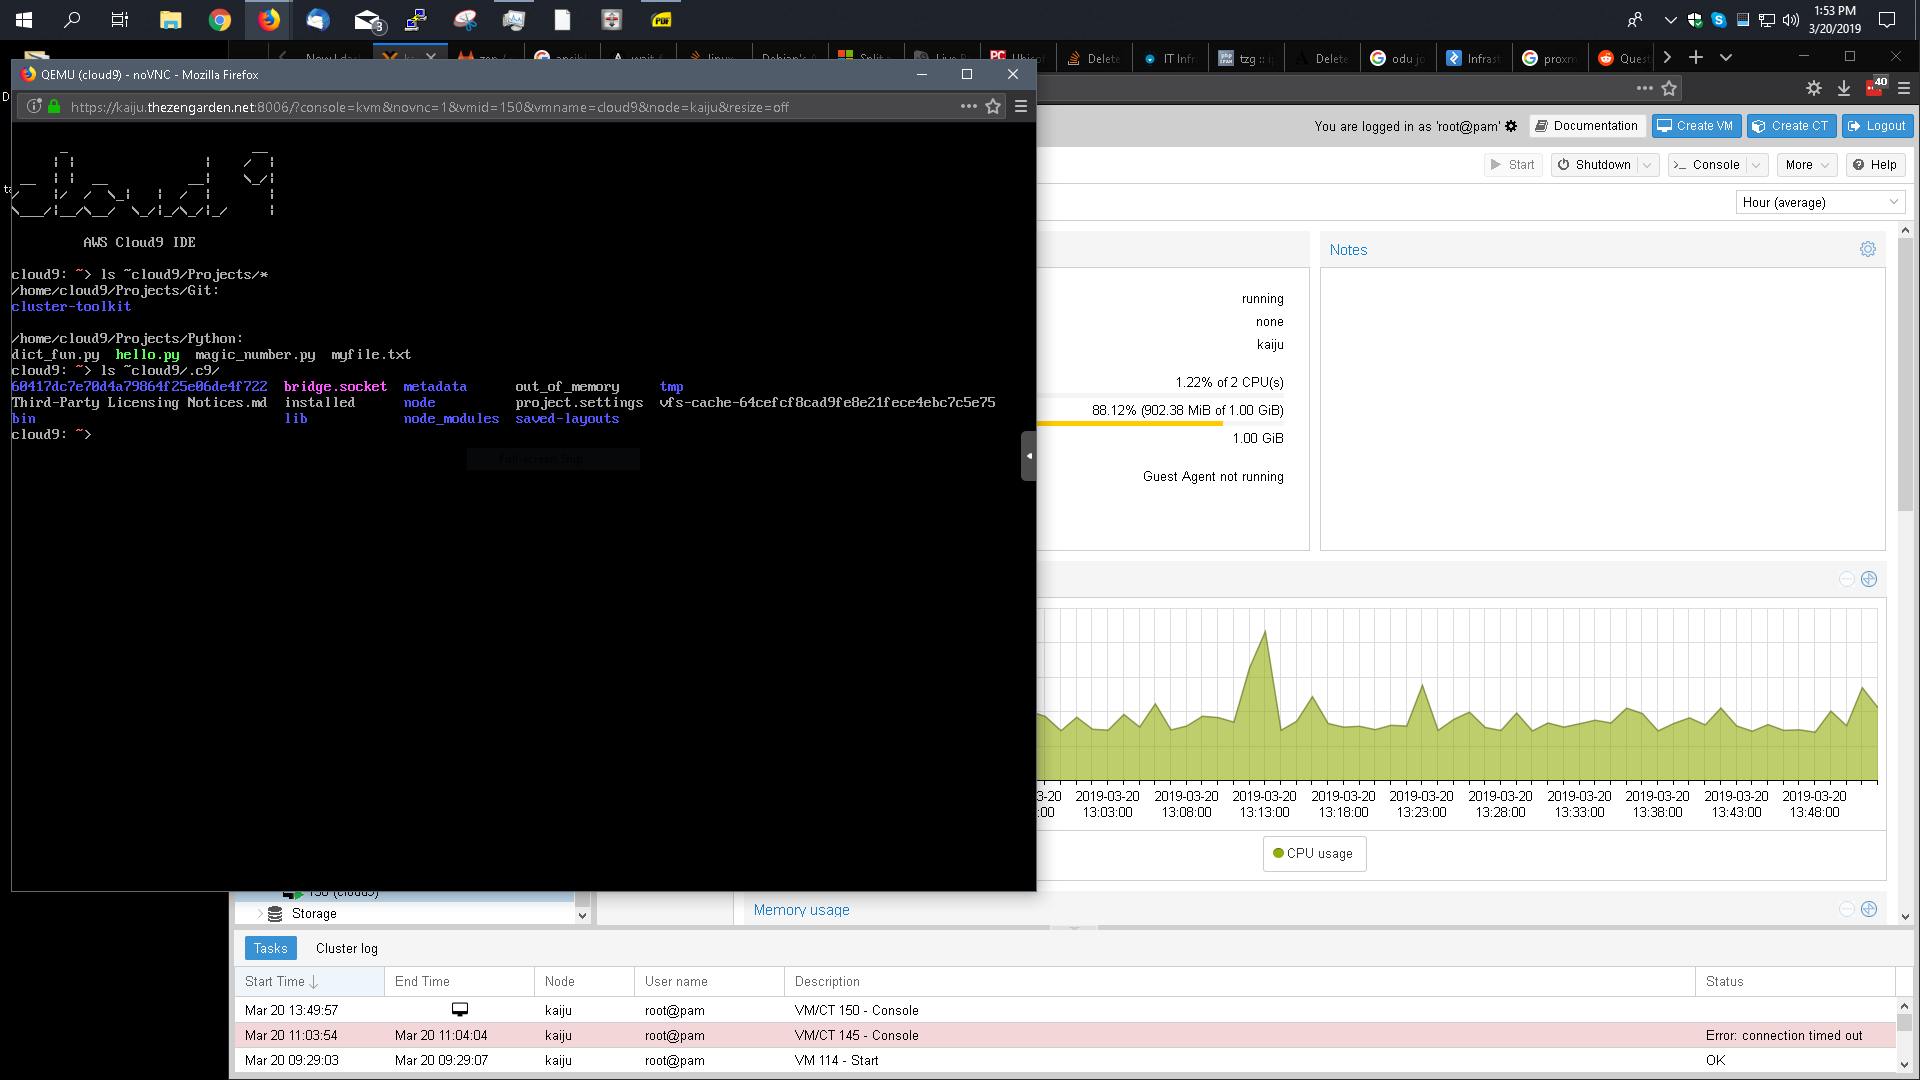Switch to the 'Infrast' browser tab
The height and width of the screenshot is (1080, 1920).
[x=1474, y=58]
